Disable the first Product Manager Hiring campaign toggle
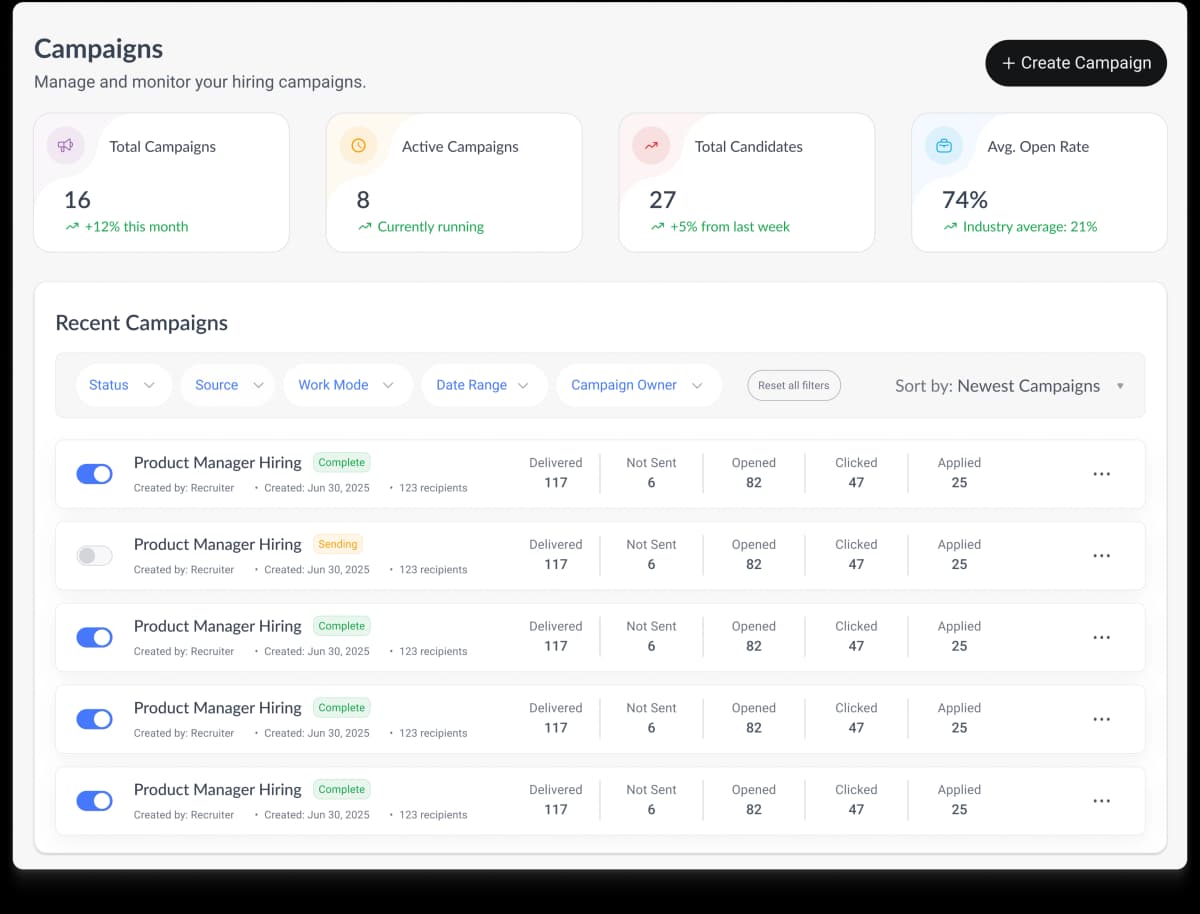The width and height of the screenshot is (1200, 914). (x=94, y=473)
